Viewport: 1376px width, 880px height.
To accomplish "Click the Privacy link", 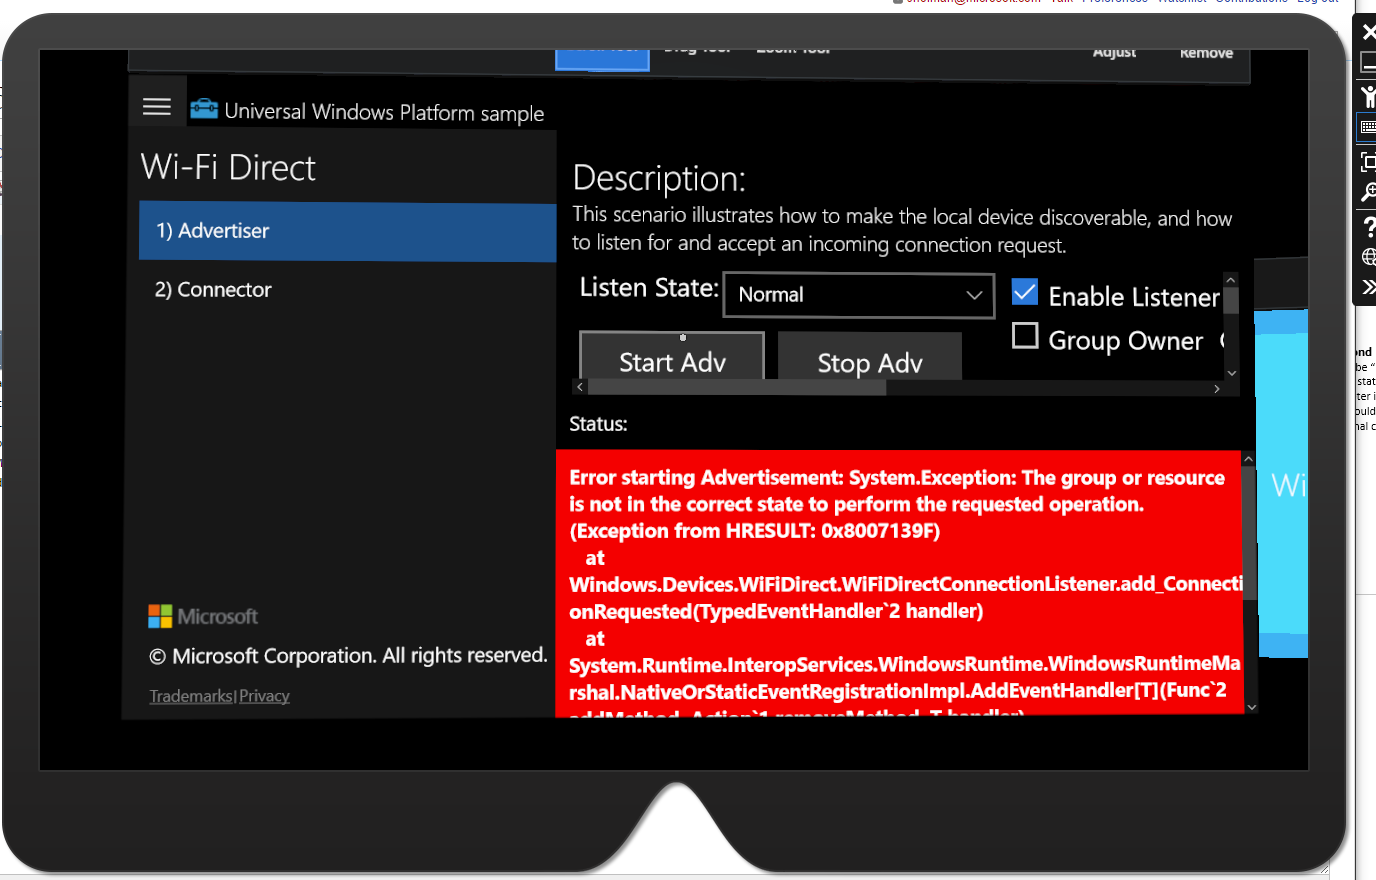I will coord(265,696).
